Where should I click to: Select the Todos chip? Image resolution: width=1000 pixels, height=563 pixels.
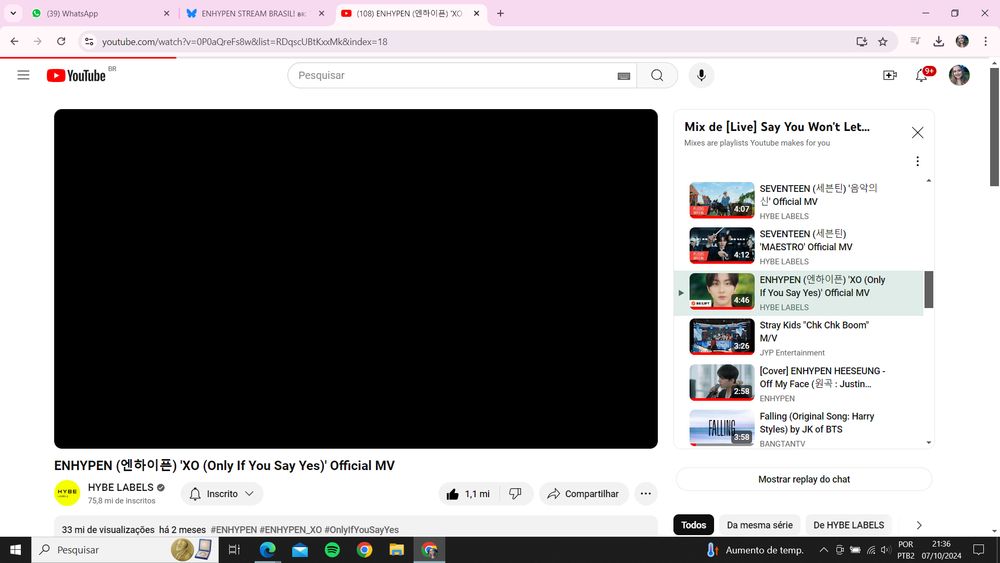point(693,525)
